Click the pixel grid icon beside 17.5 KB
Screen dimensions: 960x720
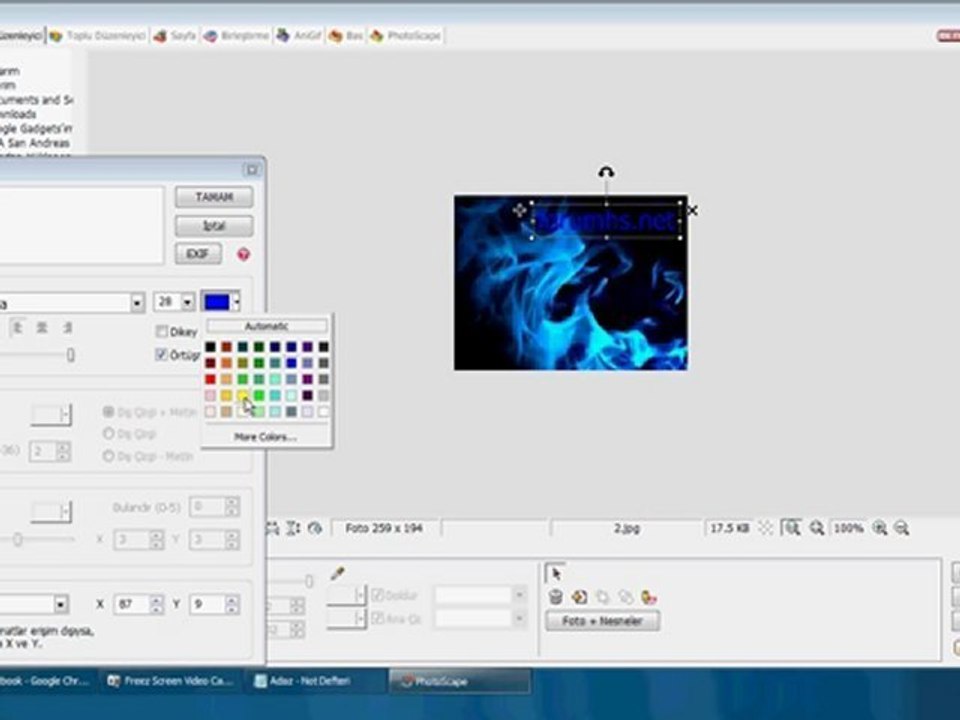pyautogui.click(x=765, y=528)
